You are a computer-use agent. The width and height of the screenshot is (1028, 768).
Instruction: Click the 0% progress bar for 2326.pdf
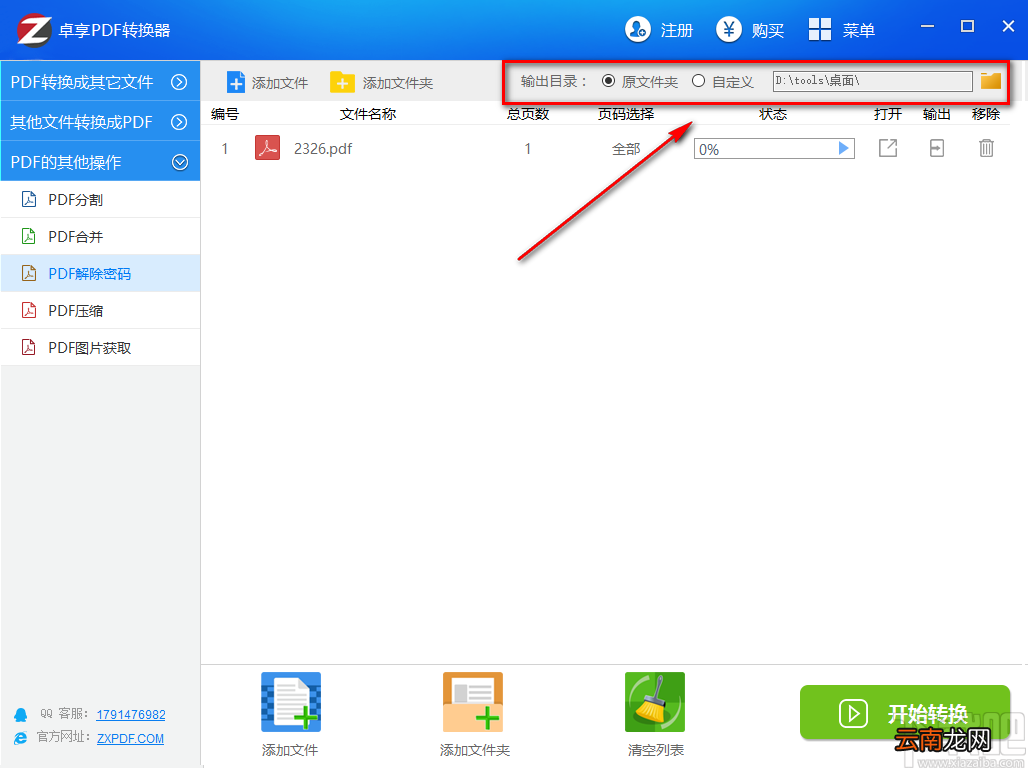(774, 149)
